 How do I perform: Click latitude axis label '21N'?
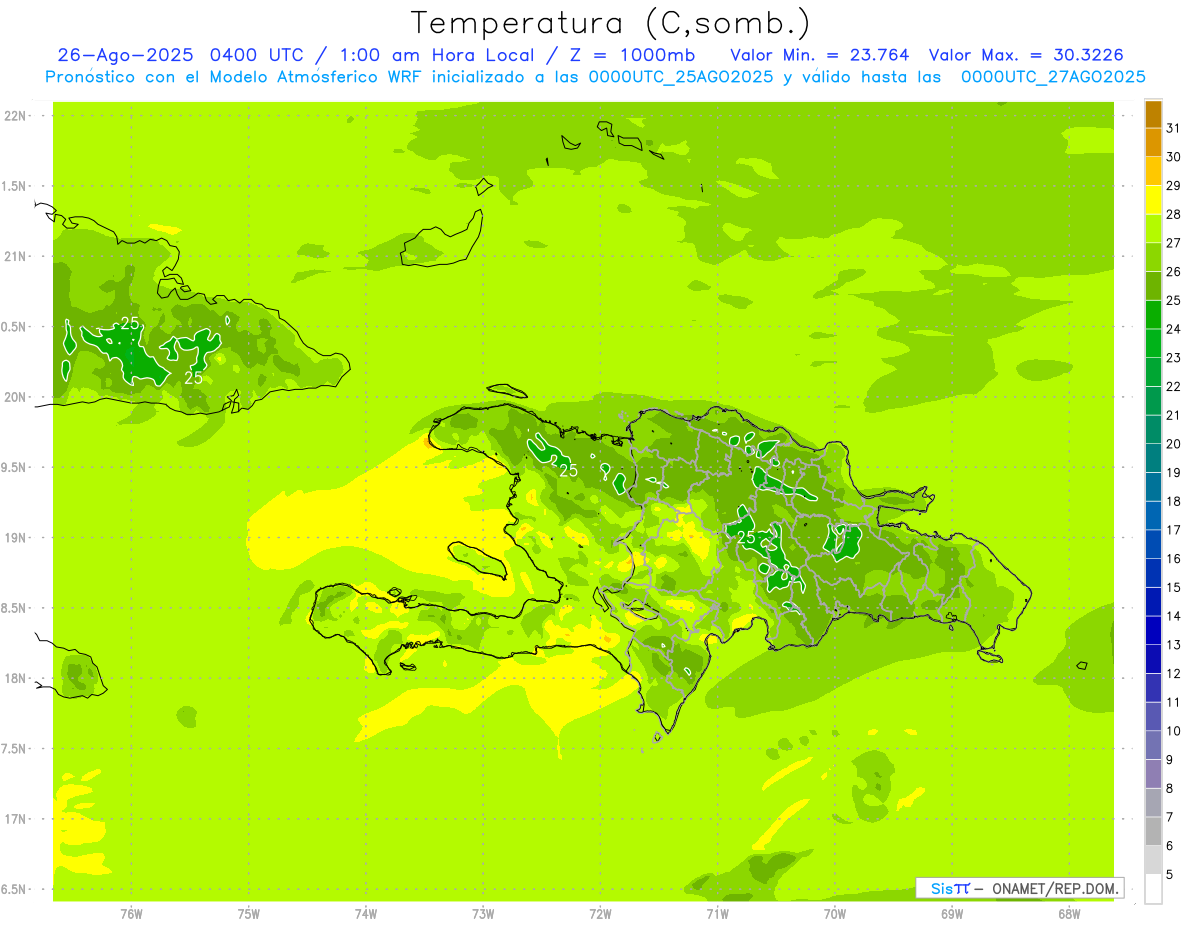[x=15, y=257]
